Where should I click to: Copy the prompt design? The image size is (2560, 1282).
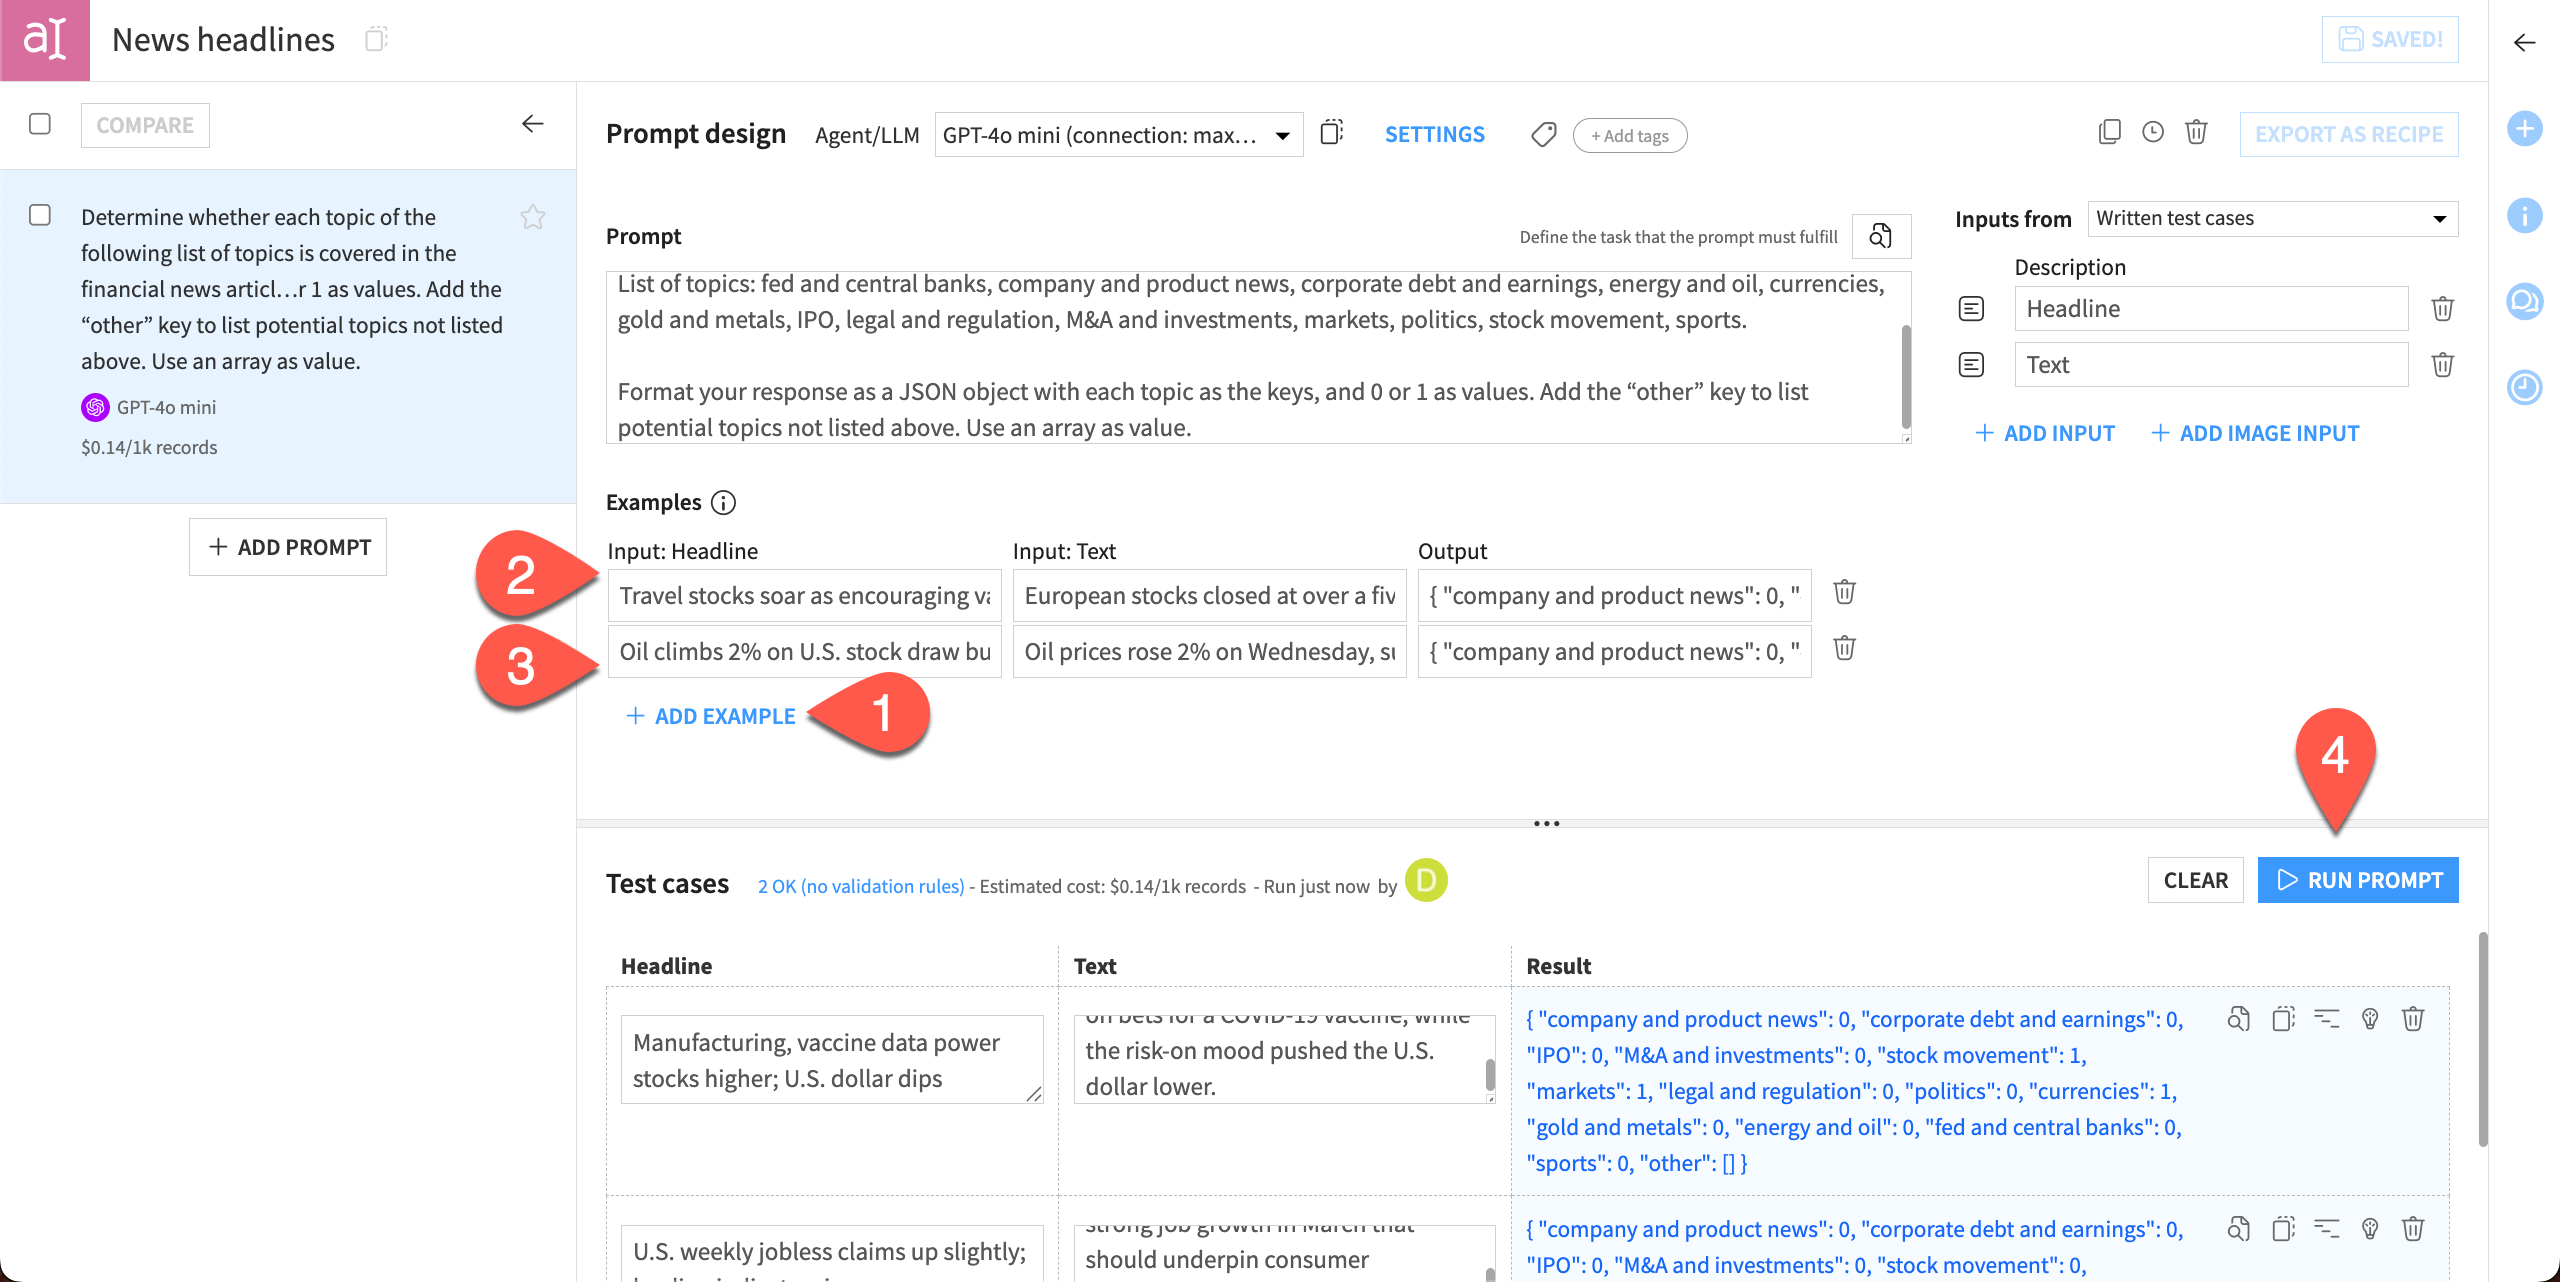2110,131
